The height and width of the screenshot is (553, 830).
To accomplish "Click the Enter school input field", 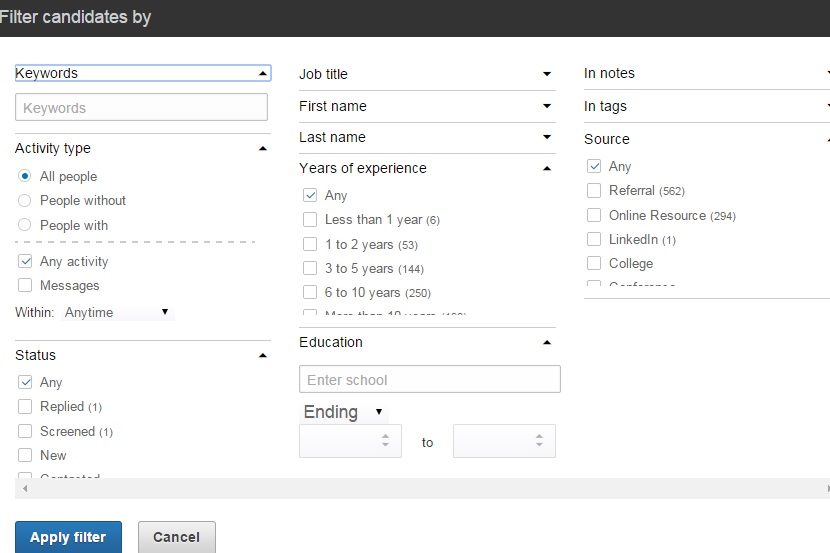I will coord(429,380).
